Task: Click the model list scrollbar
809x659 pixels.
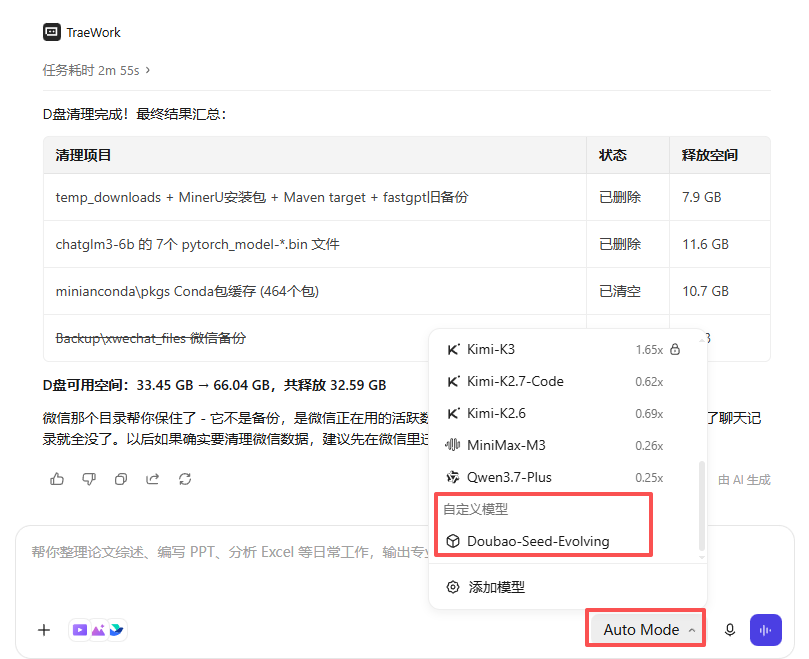Action: tap(701, 506)
